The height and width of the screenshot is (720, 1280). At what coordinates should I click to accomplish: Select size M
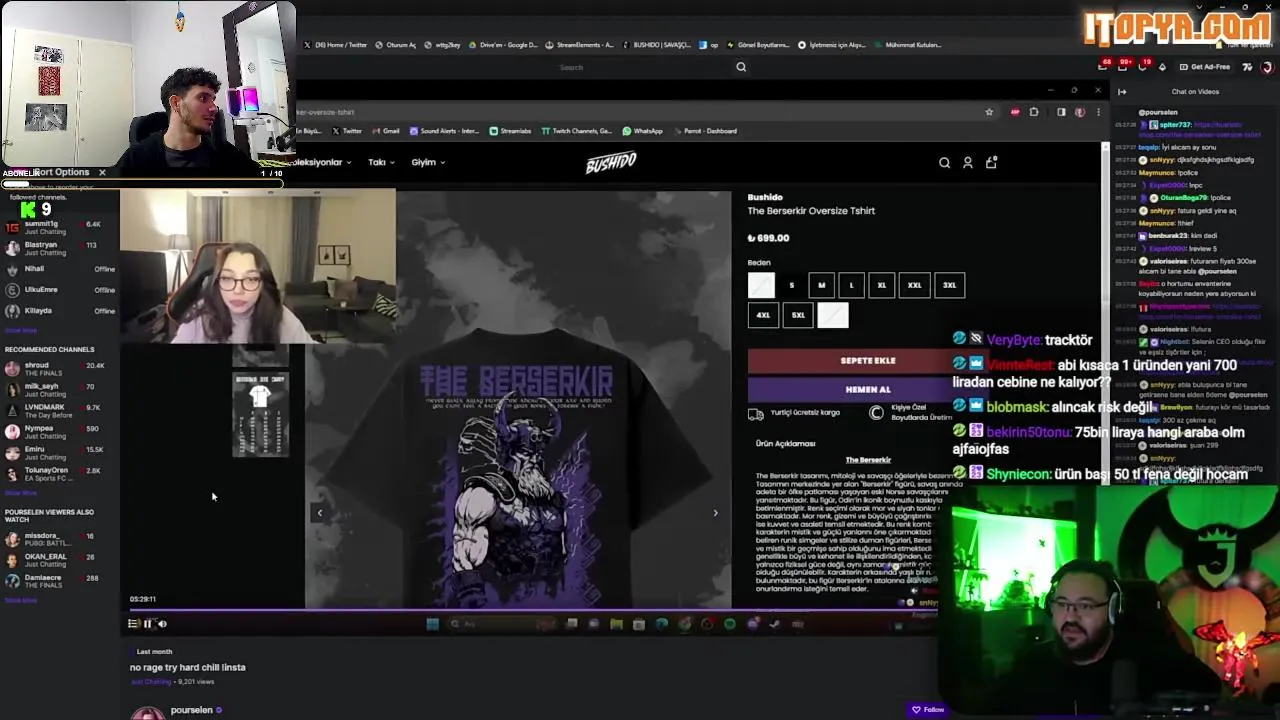pos(821,285)
